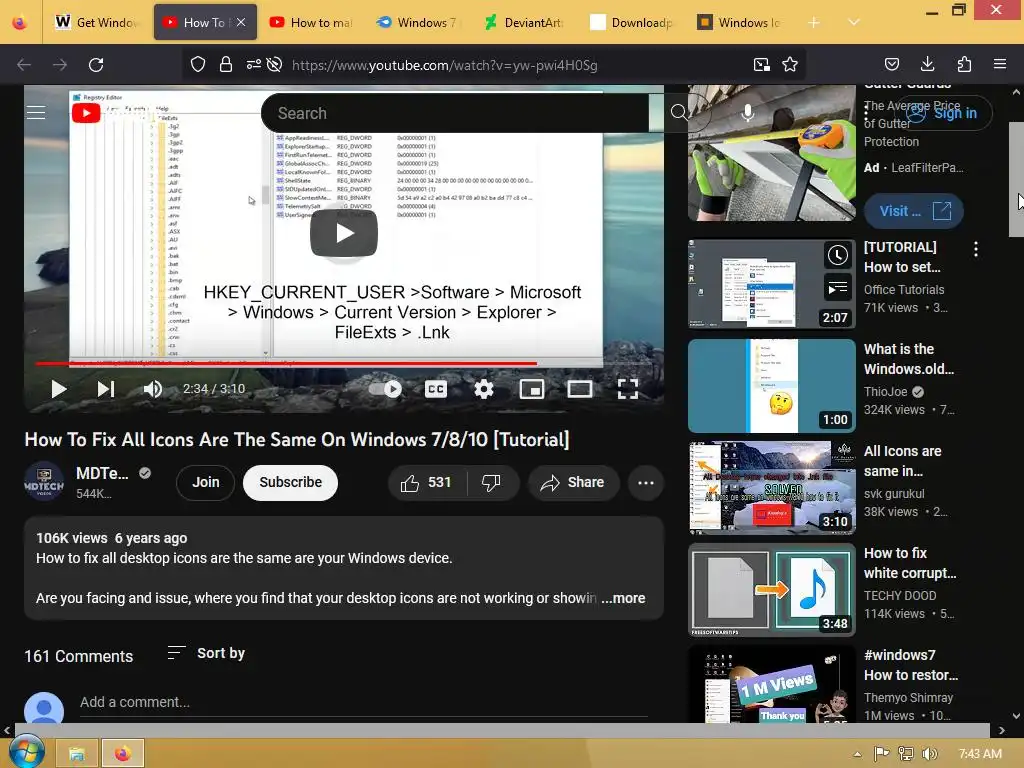The height and width of the screenshot is (768, 1024).
Task: Switch to theater mode
Action: point(580,389)
